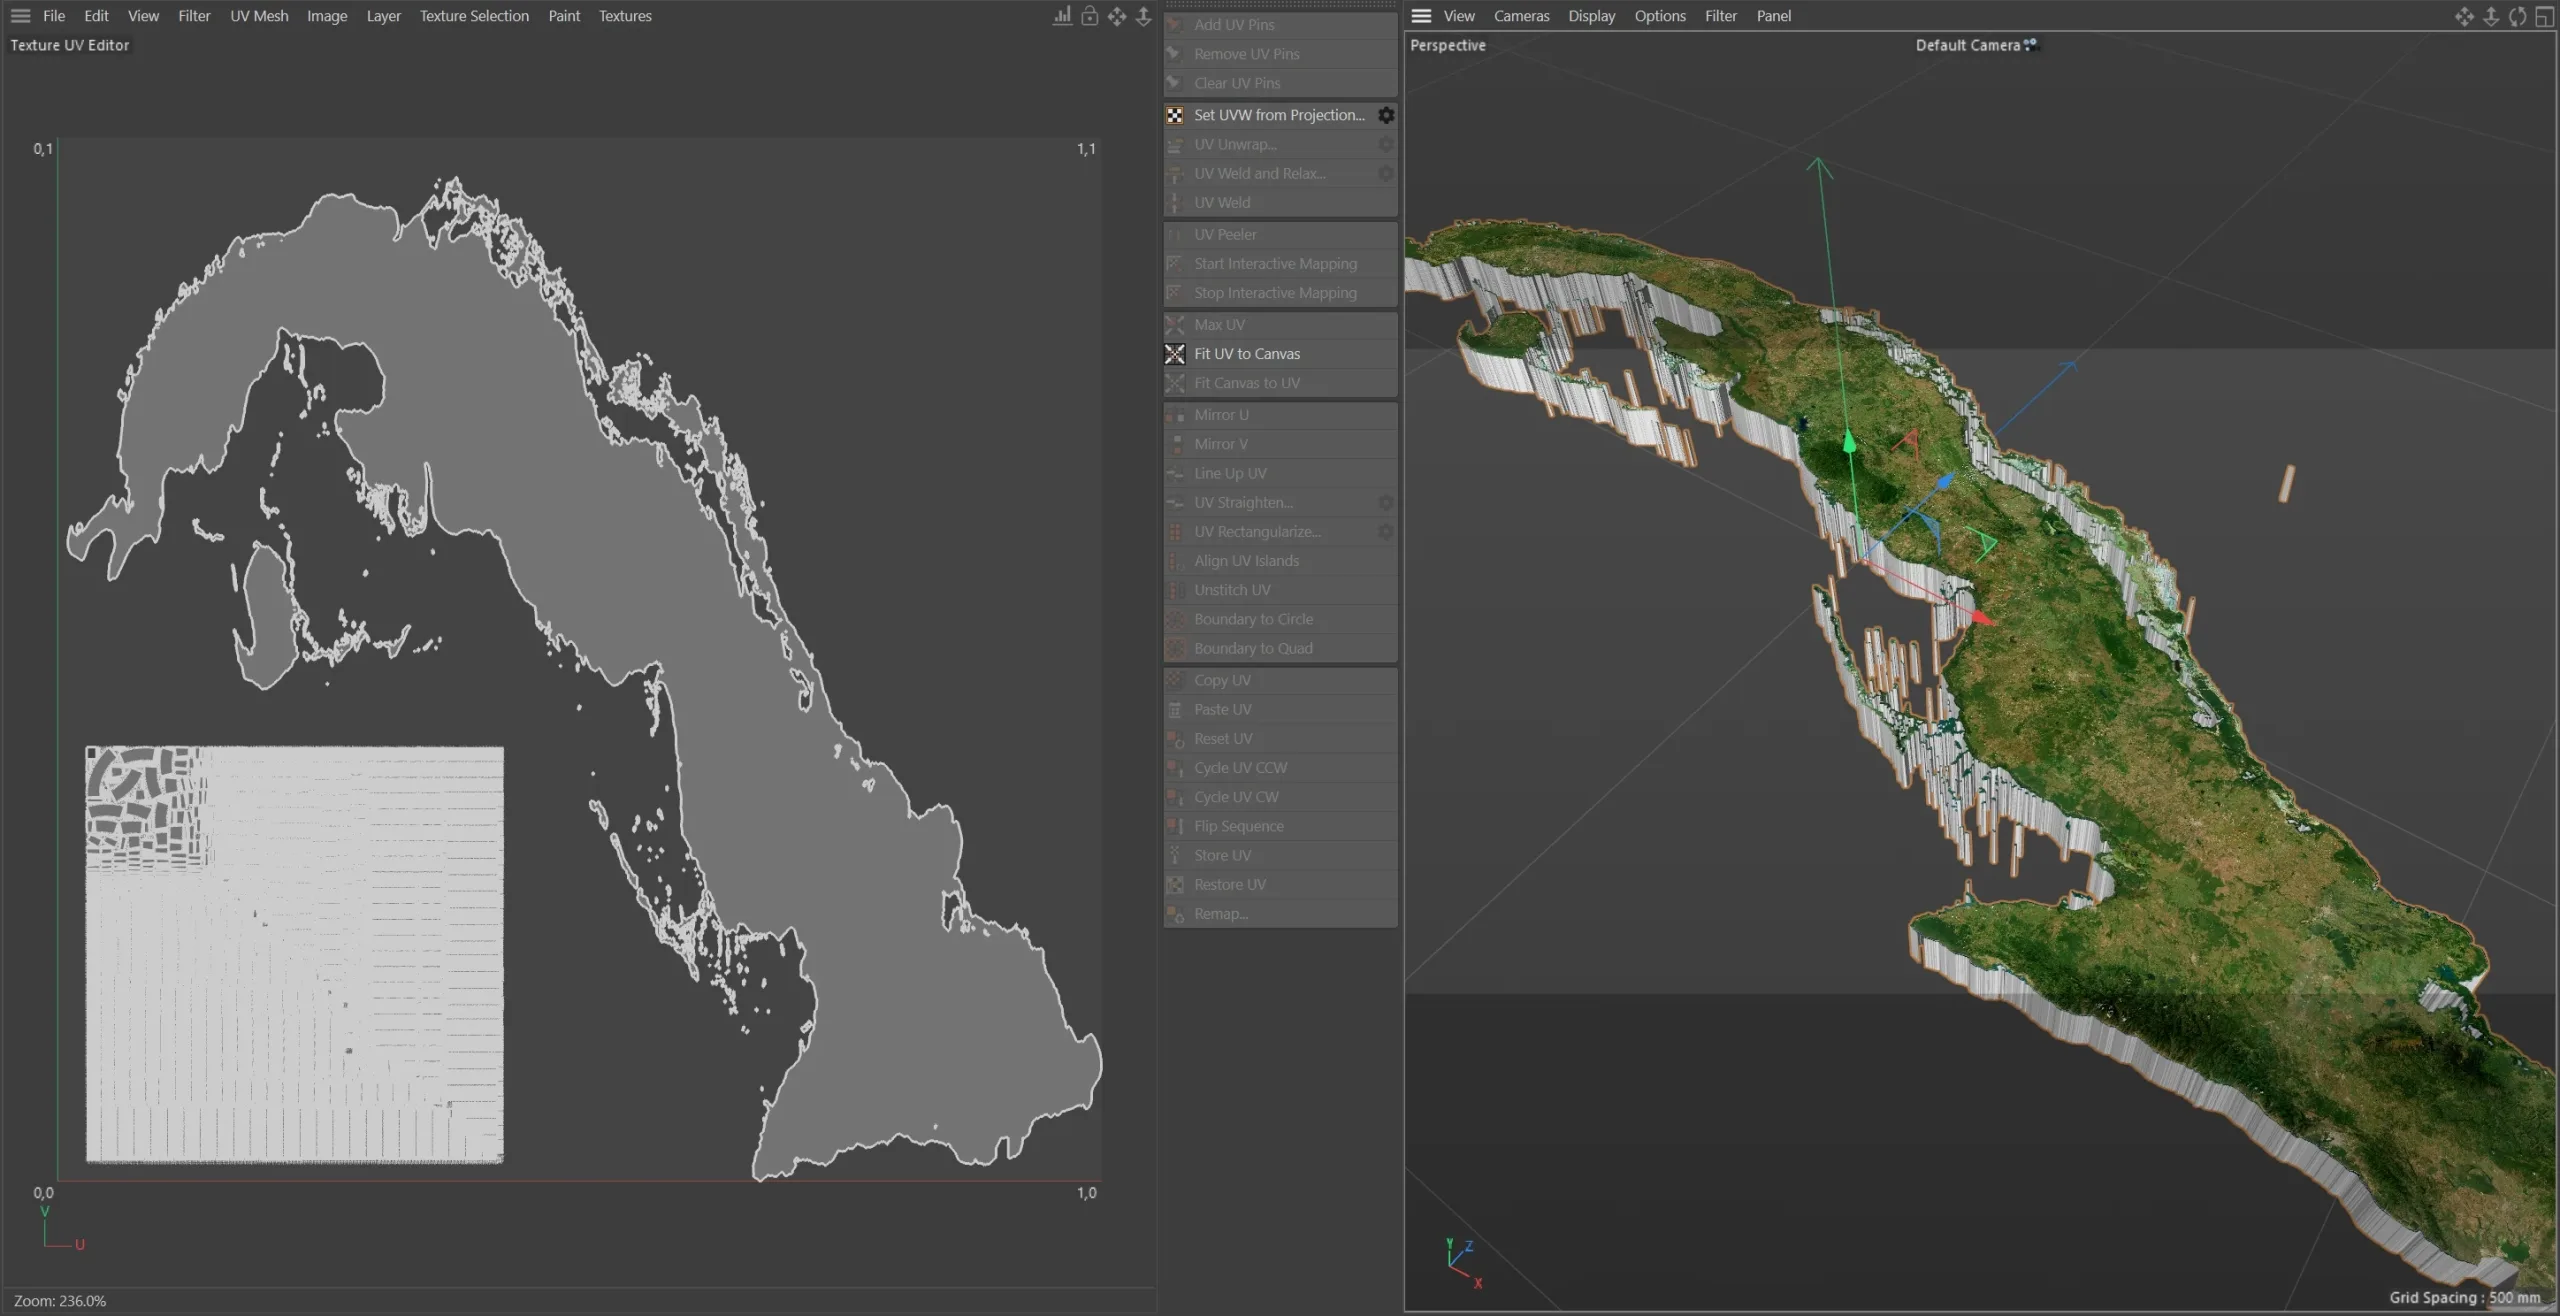Screen dimensions: 2560x1316
Task: Open the Textures menu
Action: 624,15
